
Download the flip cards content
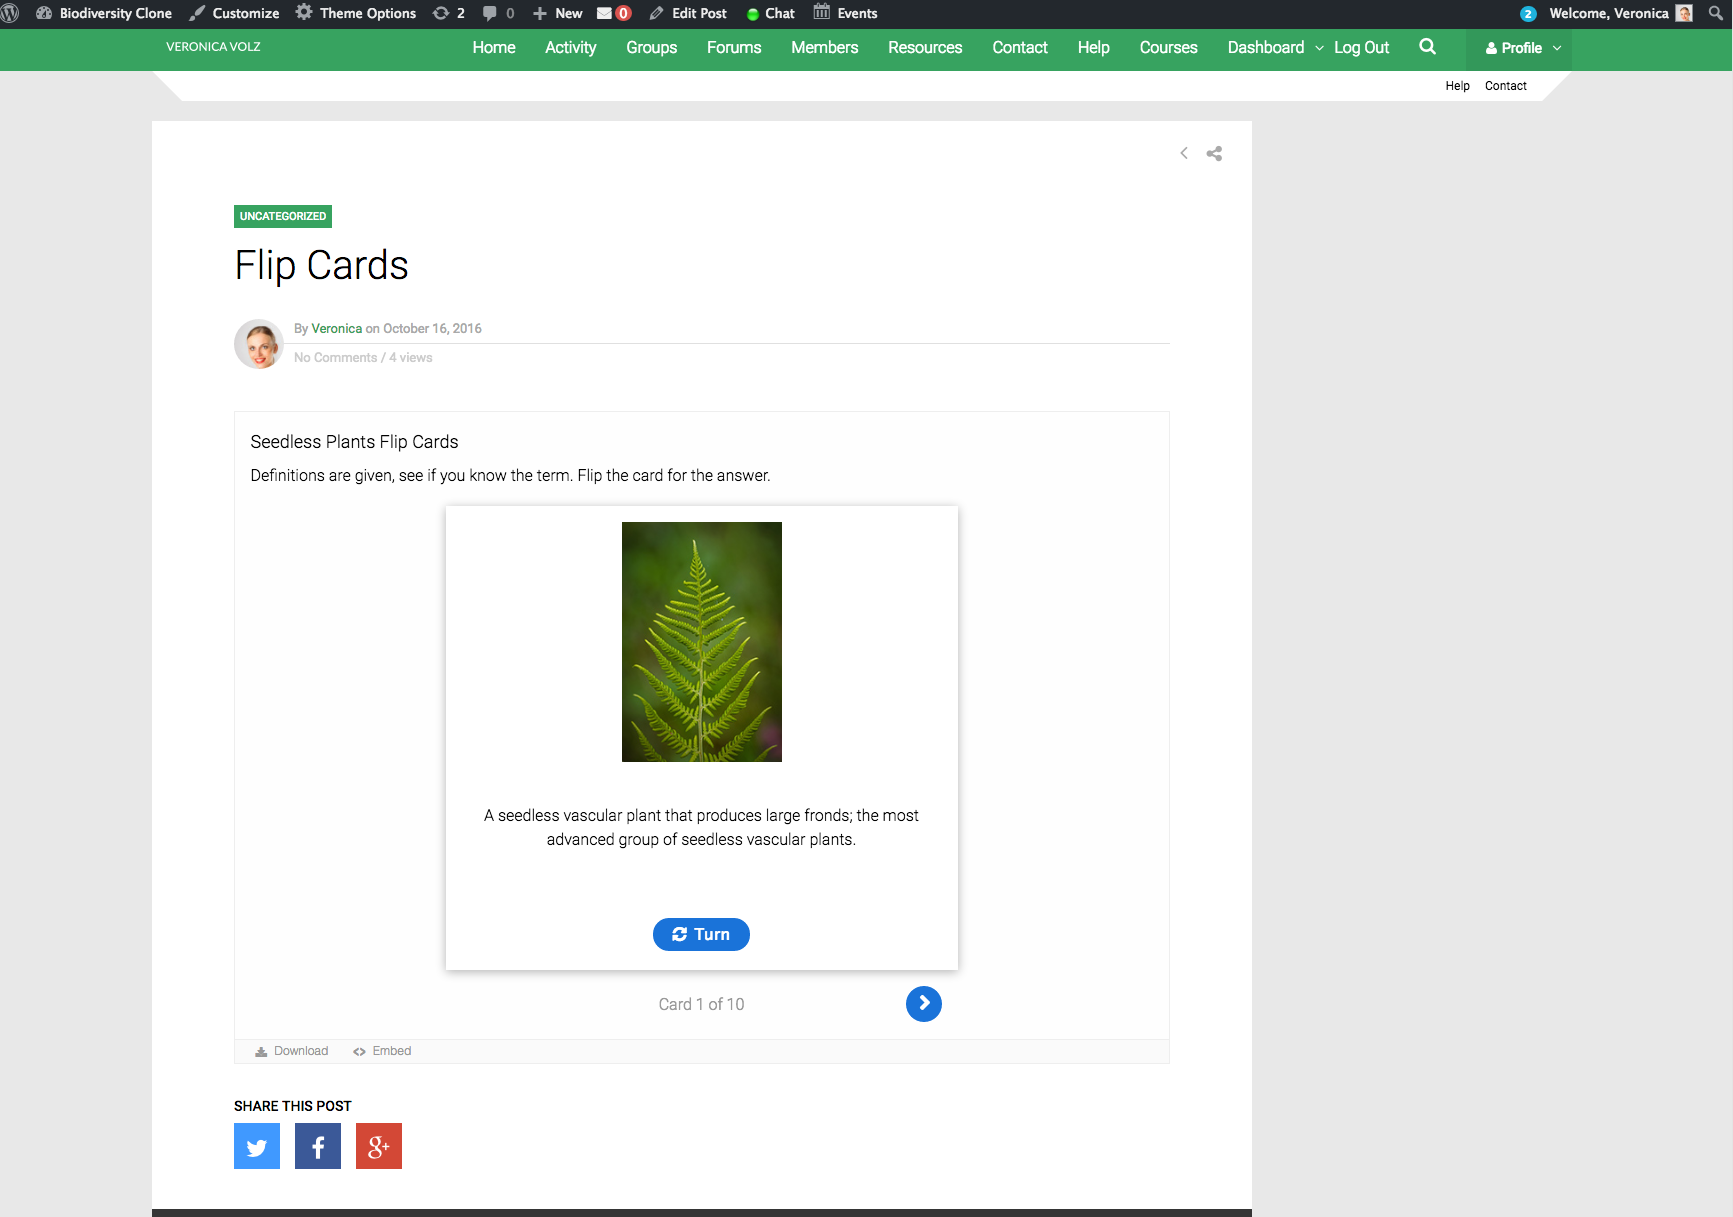pyautogui.click(x=291, y=1051)
